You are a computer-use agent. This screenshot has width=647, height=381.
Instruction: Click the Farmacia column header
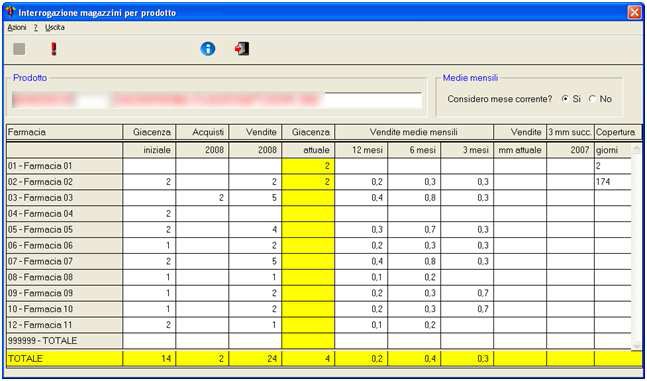click(x=64, y=132)
